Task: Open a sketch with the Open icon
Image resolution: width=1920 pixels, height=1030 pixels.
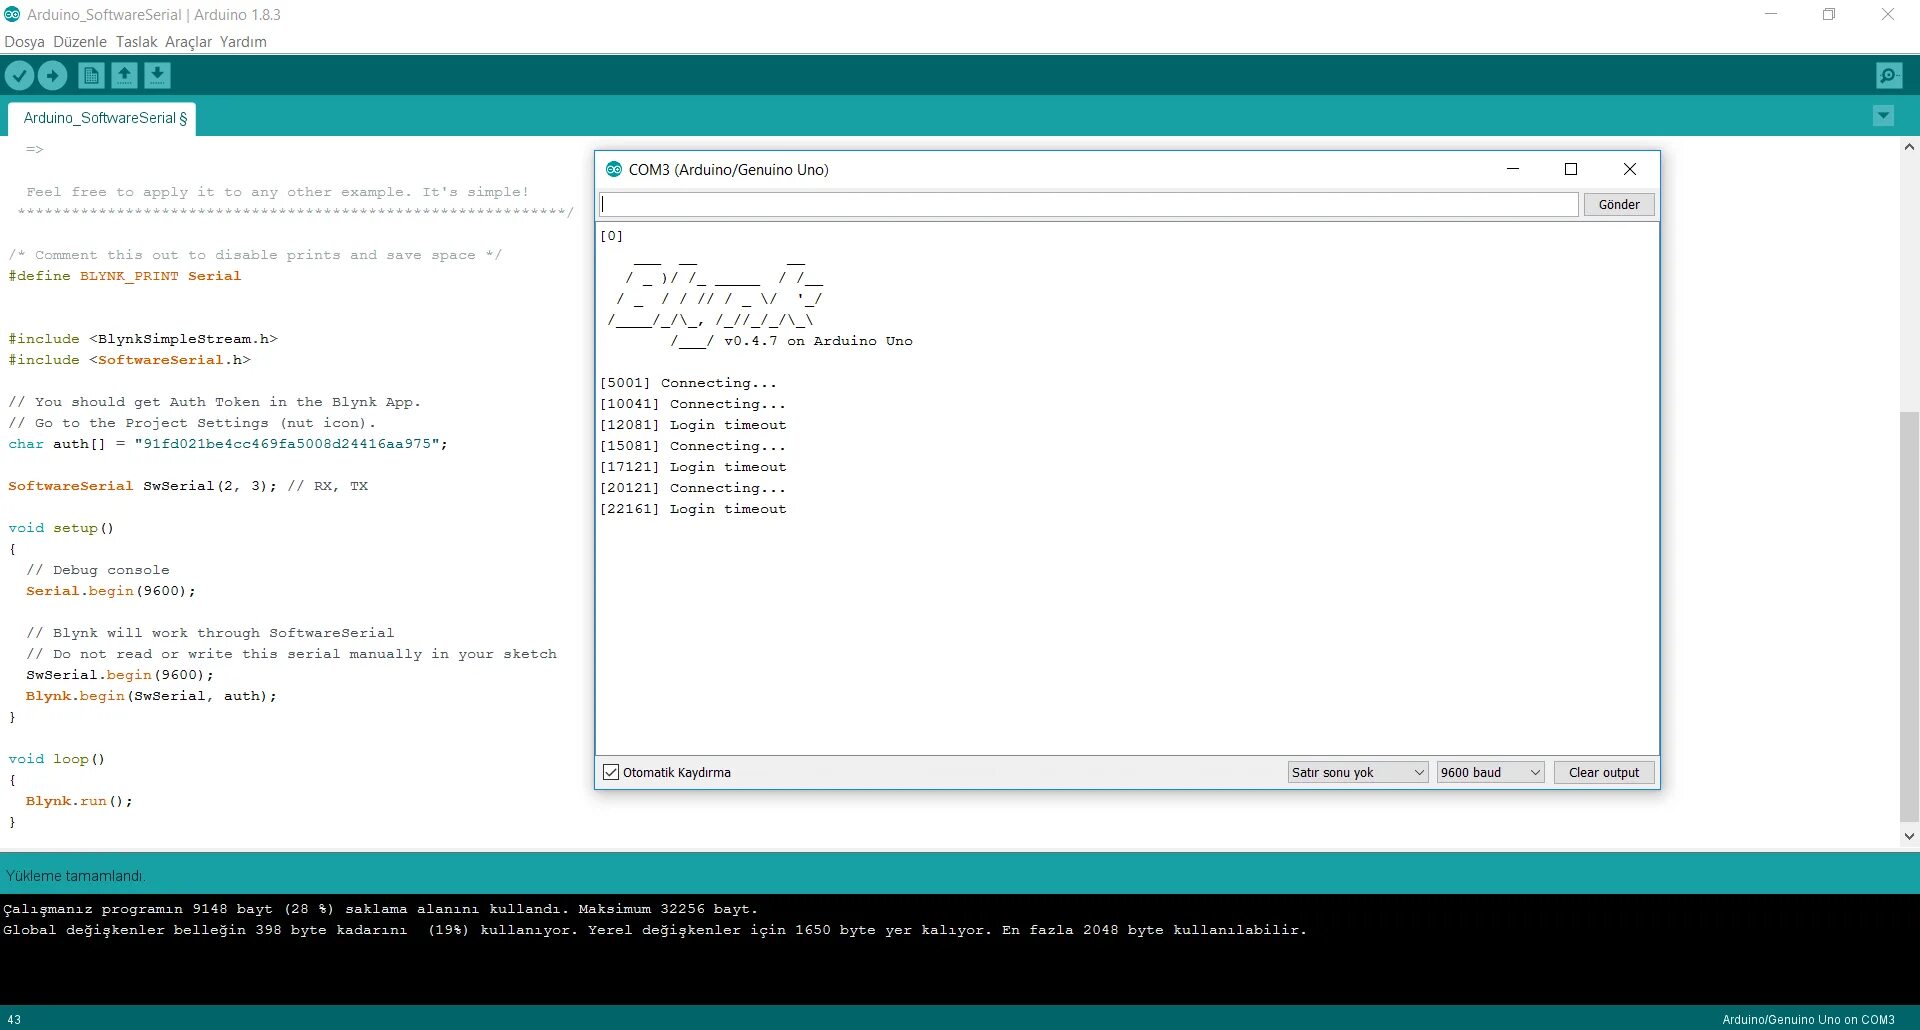Action: [x=124, y=75]
